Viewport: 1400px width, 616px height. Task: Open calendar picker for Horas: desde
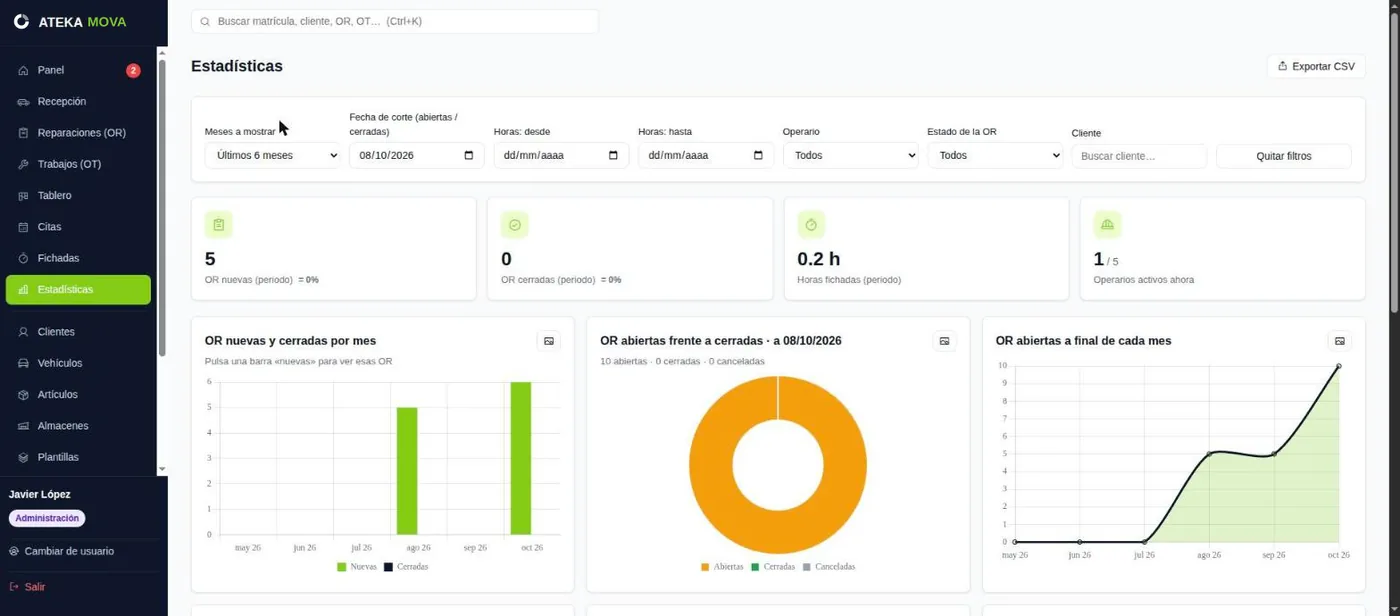(x=614, y=155)
